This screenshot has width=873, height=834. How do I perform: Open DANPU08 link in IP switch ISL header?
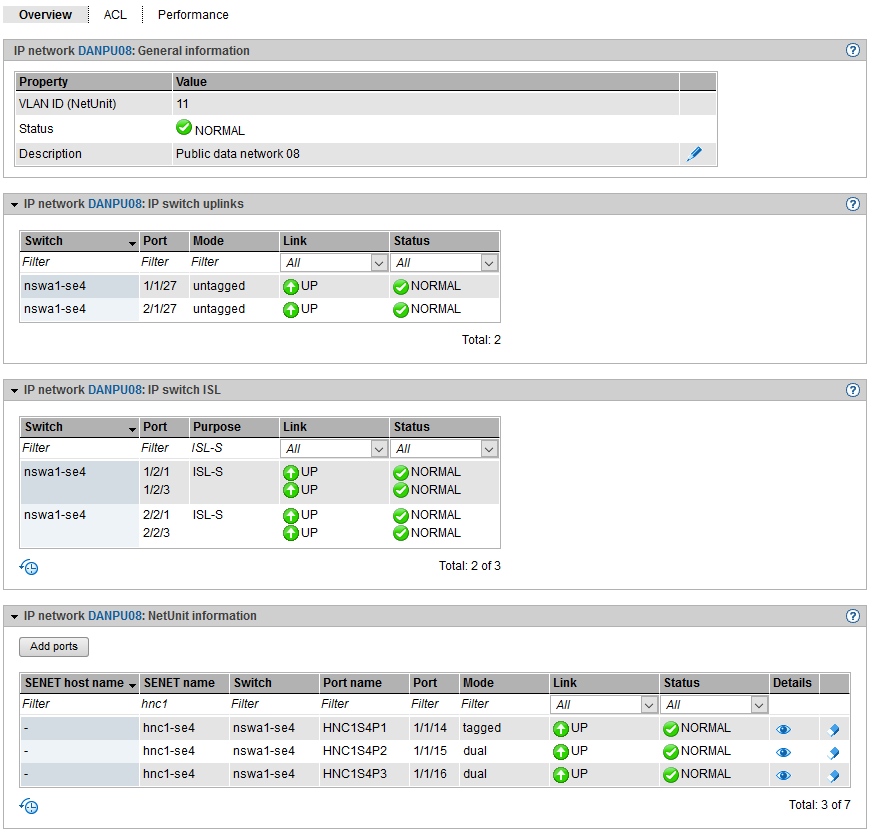click(115, 390)
